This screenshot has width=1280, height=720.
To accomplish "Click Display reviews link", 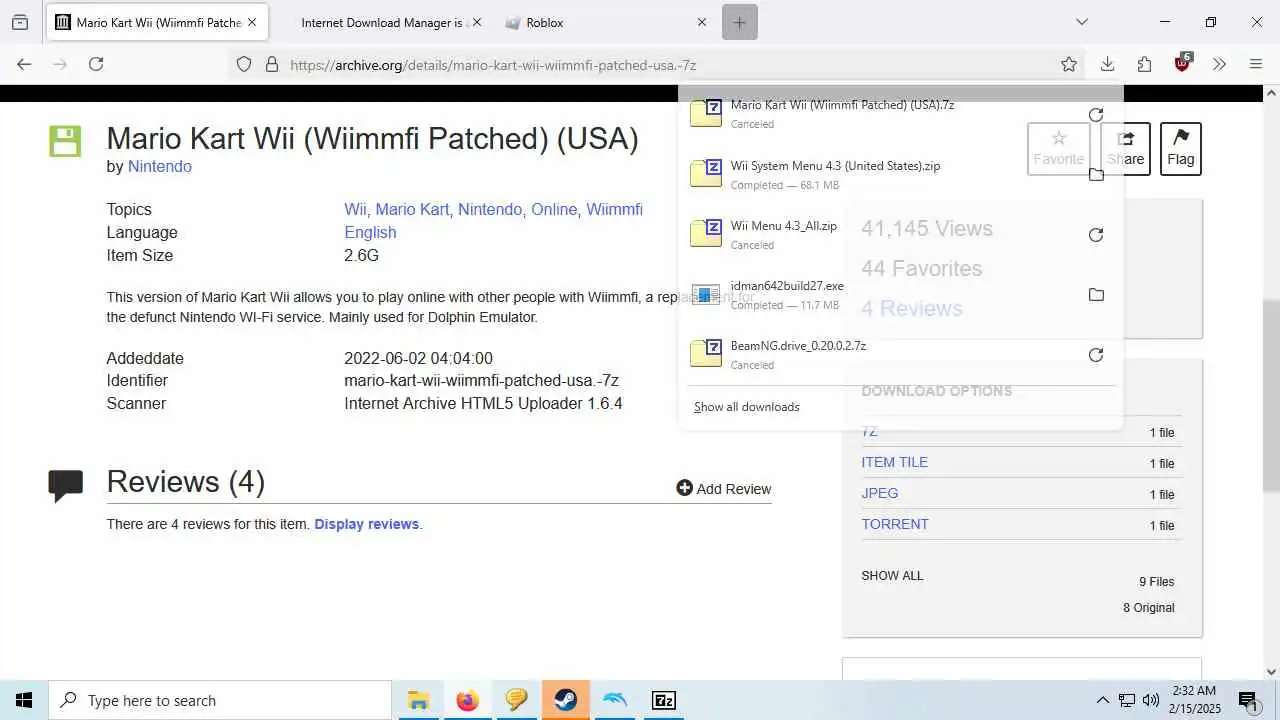I will pos(367,524).
